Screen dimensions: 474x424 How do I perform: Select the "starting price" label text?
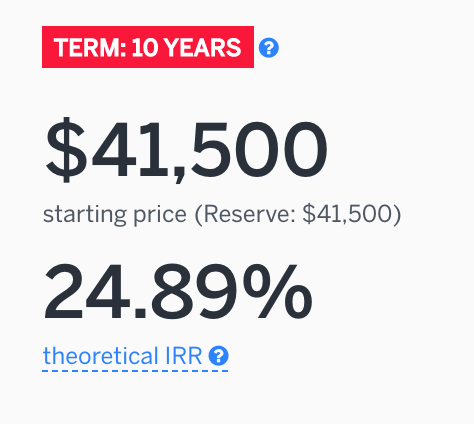(x=115, y=214)
